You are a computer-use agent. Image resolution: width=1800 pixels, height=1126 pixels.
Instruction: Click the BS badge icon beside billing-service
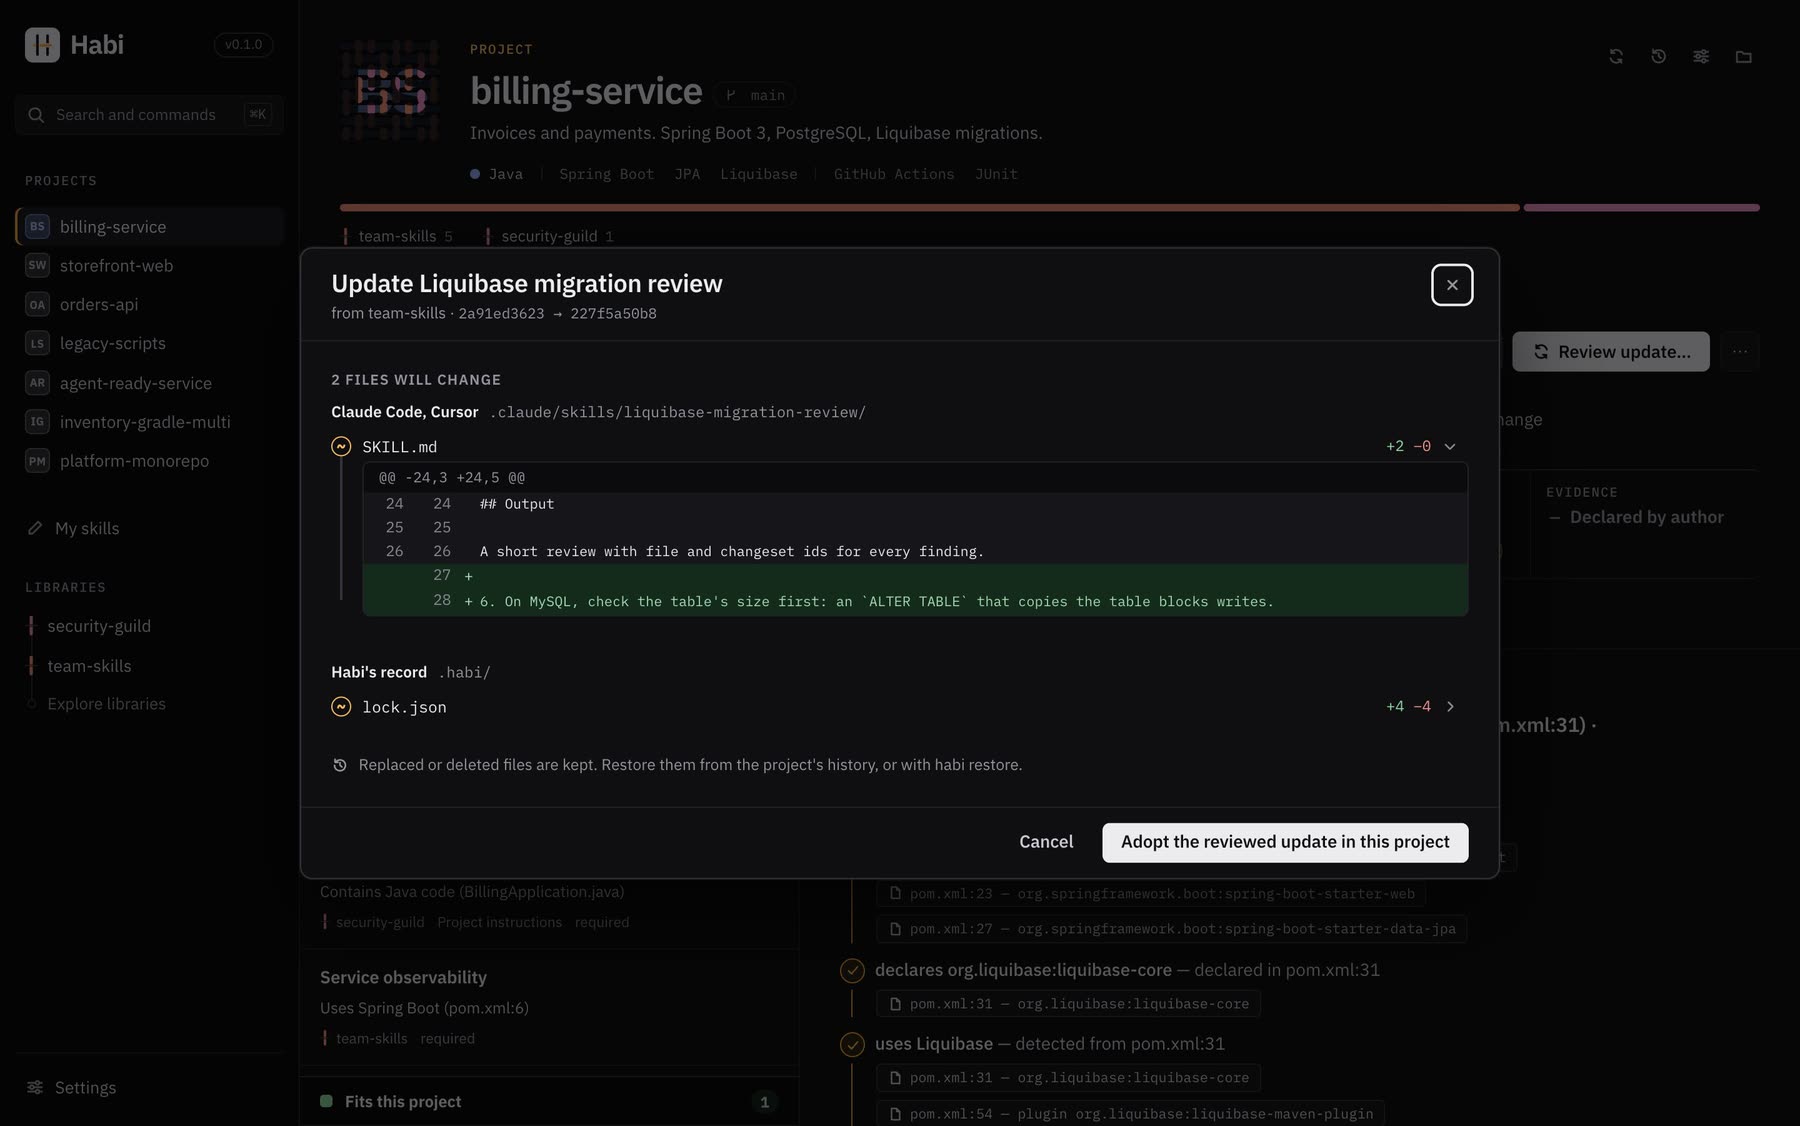pyautogui.click(x=37, y=227)
